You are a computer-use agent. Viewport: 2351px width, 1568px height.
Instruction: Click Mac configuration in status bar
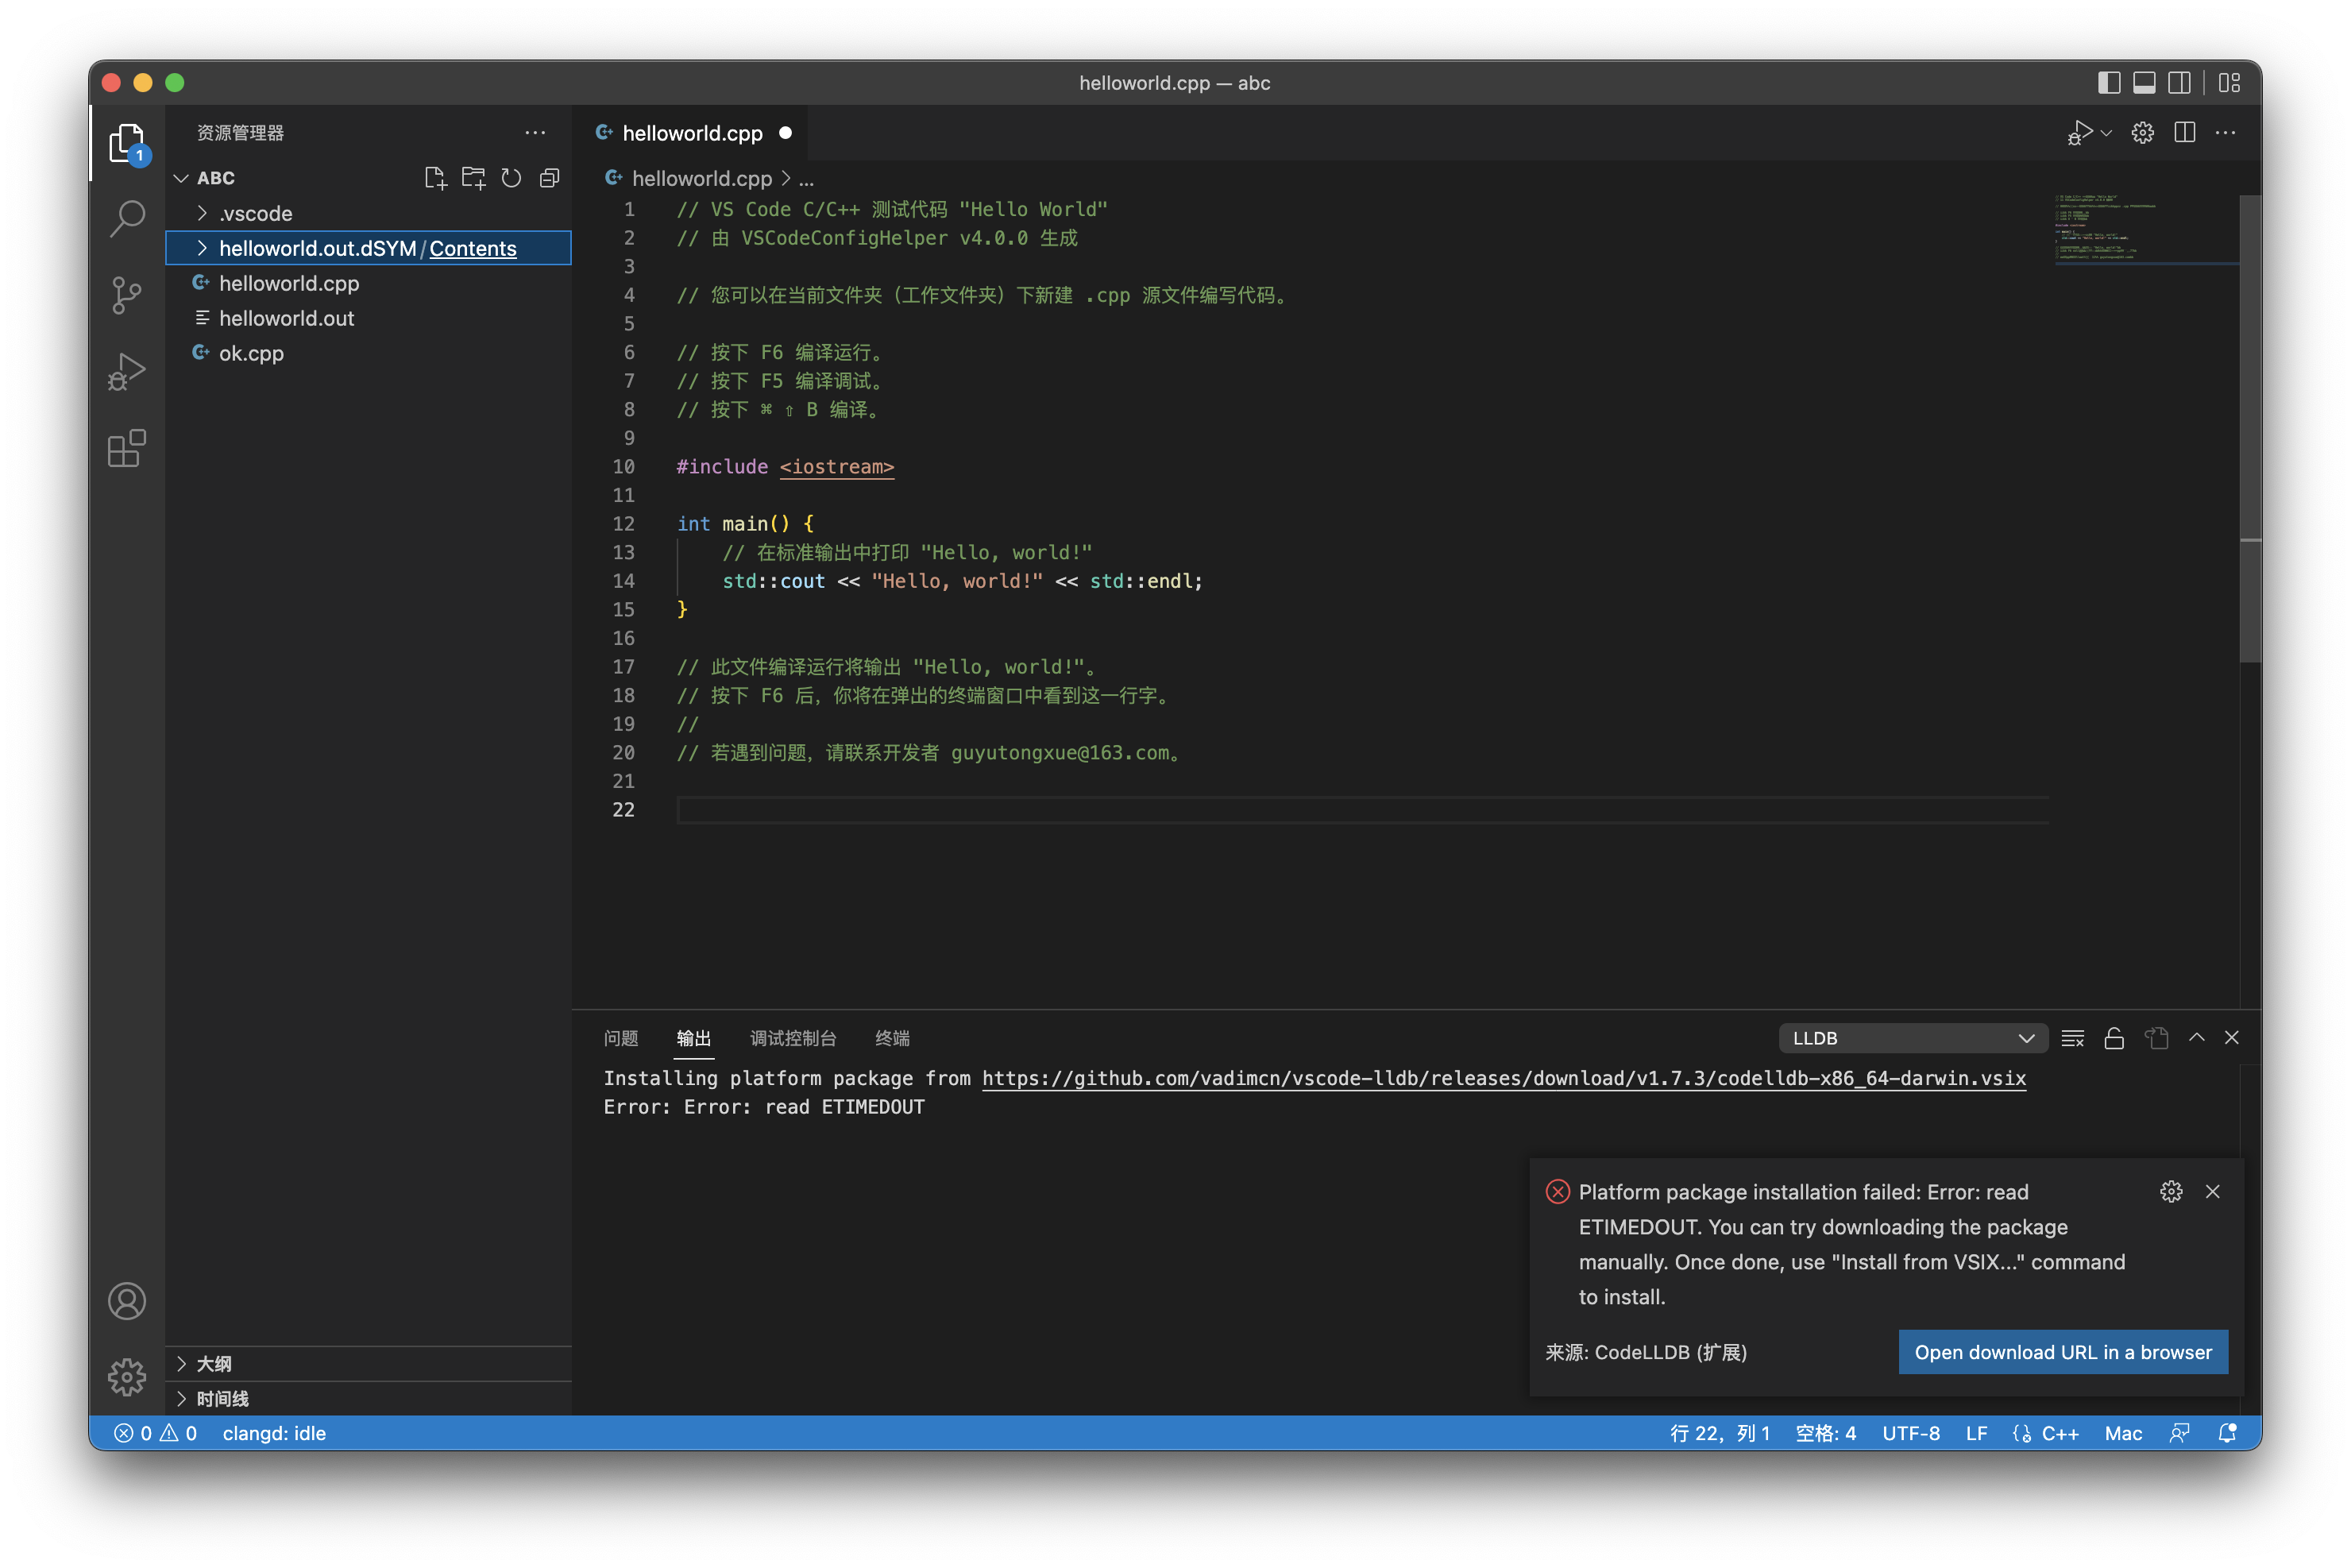(2123, 1433)
